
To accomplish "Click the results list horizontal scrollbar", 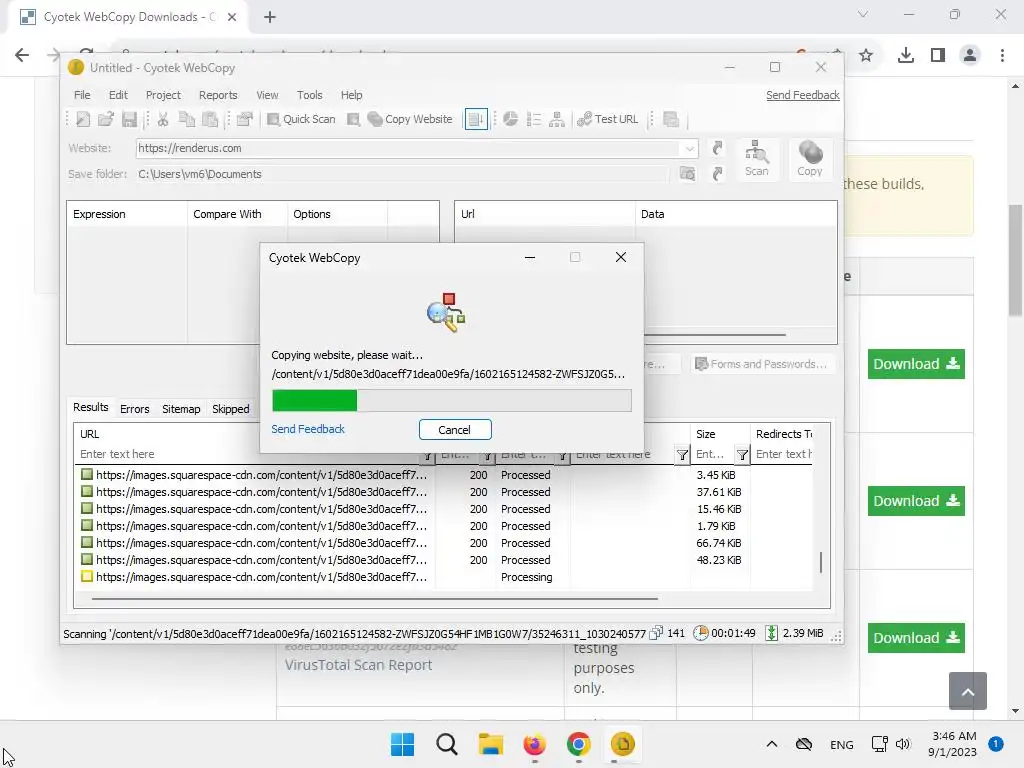I will coord(375,598).
